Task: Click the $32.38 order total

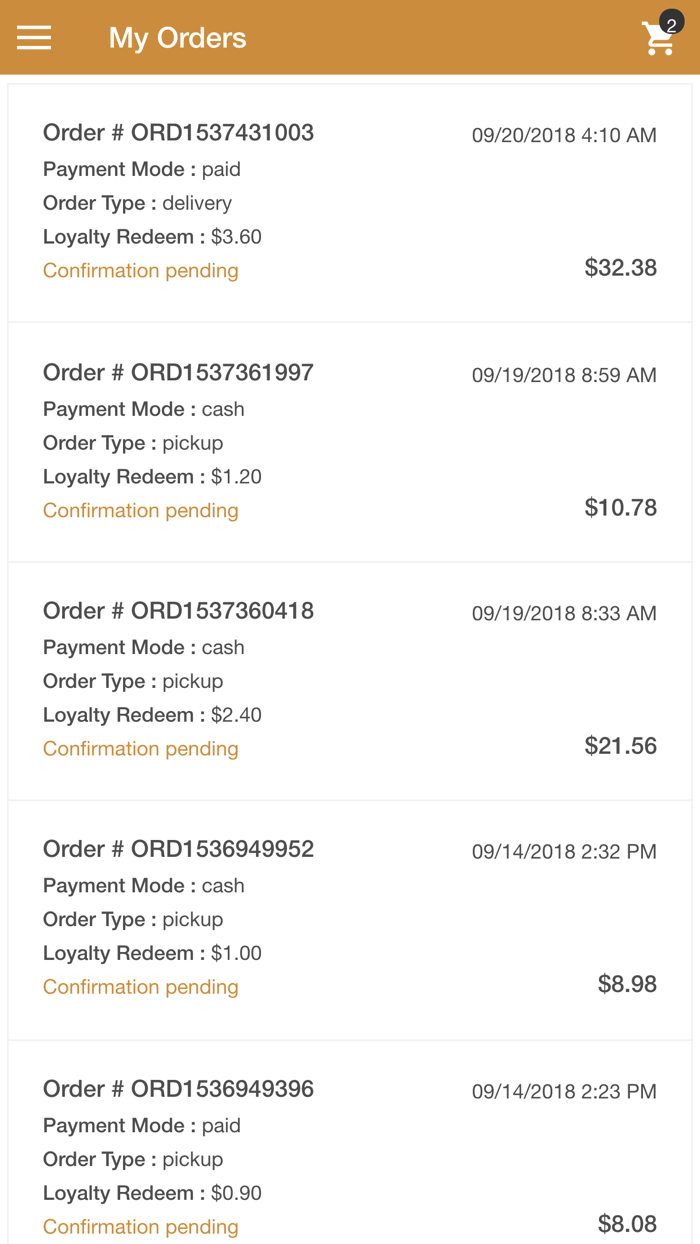Action: (x=620, y=268)
